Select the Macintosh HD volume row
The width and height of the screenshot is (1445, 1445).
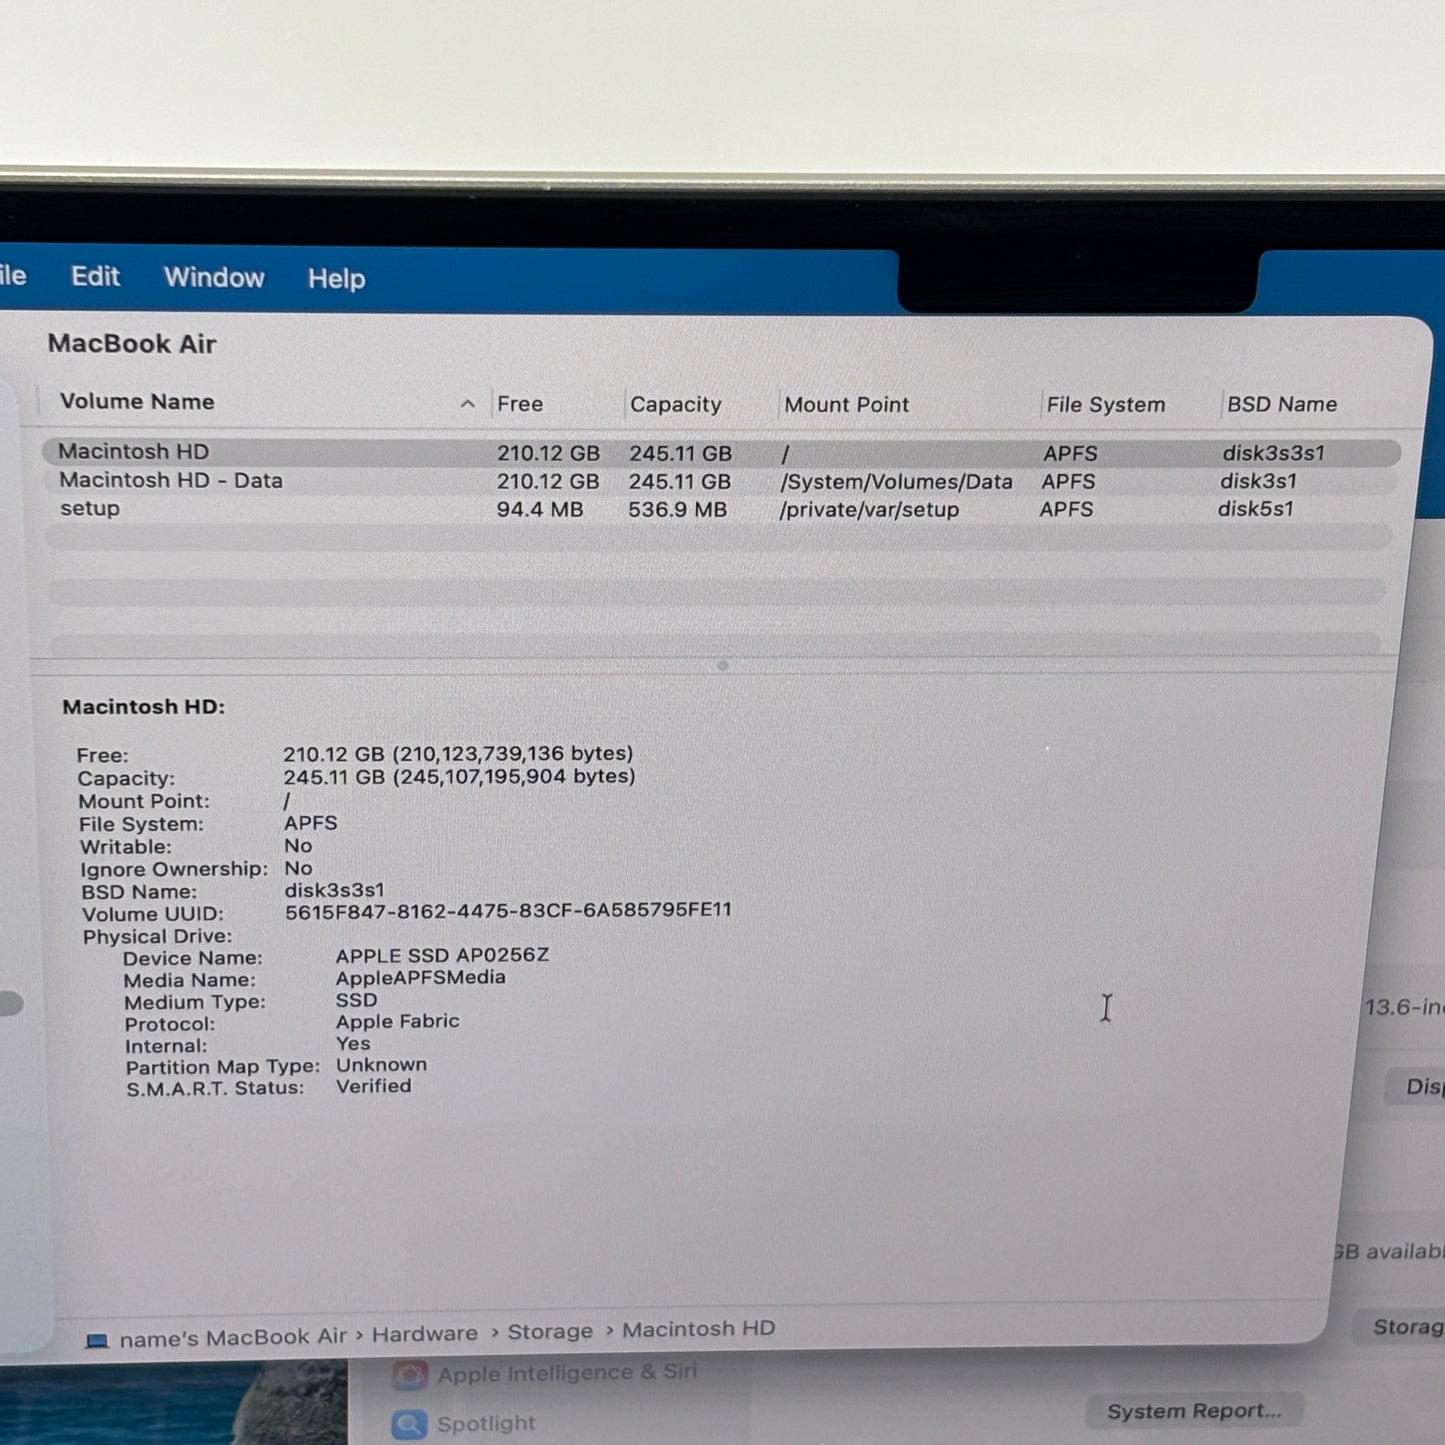[x=721, y=452]
